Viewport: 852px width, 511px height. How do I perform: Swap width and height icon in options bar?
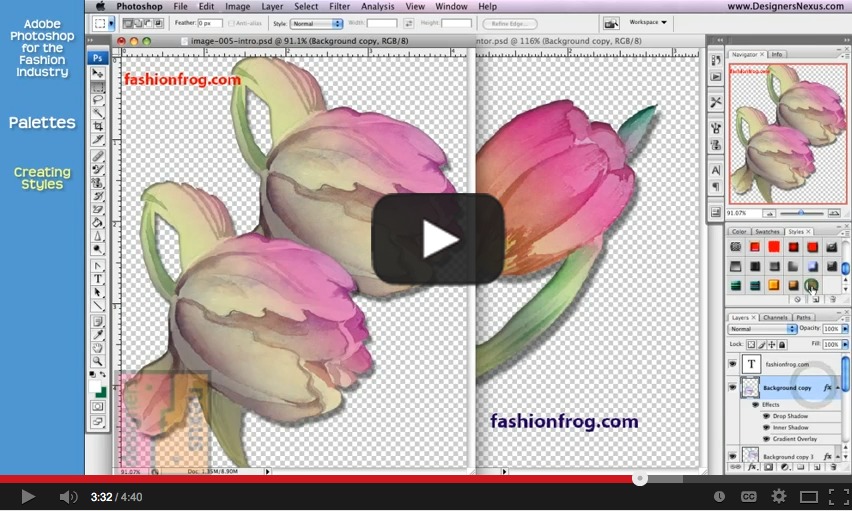pos(409,23)
